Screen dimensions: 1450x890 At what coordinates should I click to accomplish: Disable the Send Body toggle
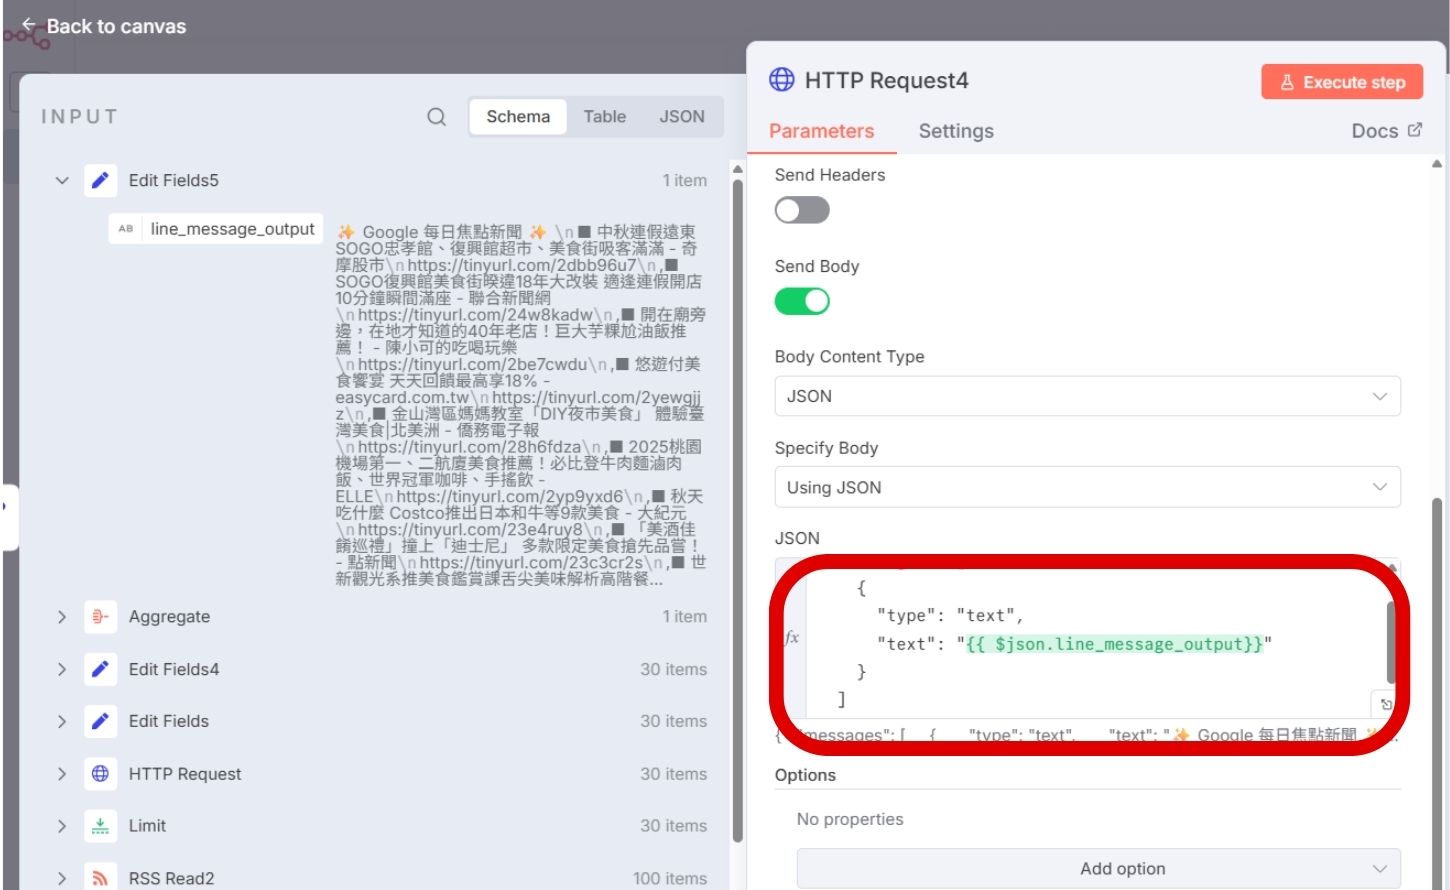click(802, 301)
